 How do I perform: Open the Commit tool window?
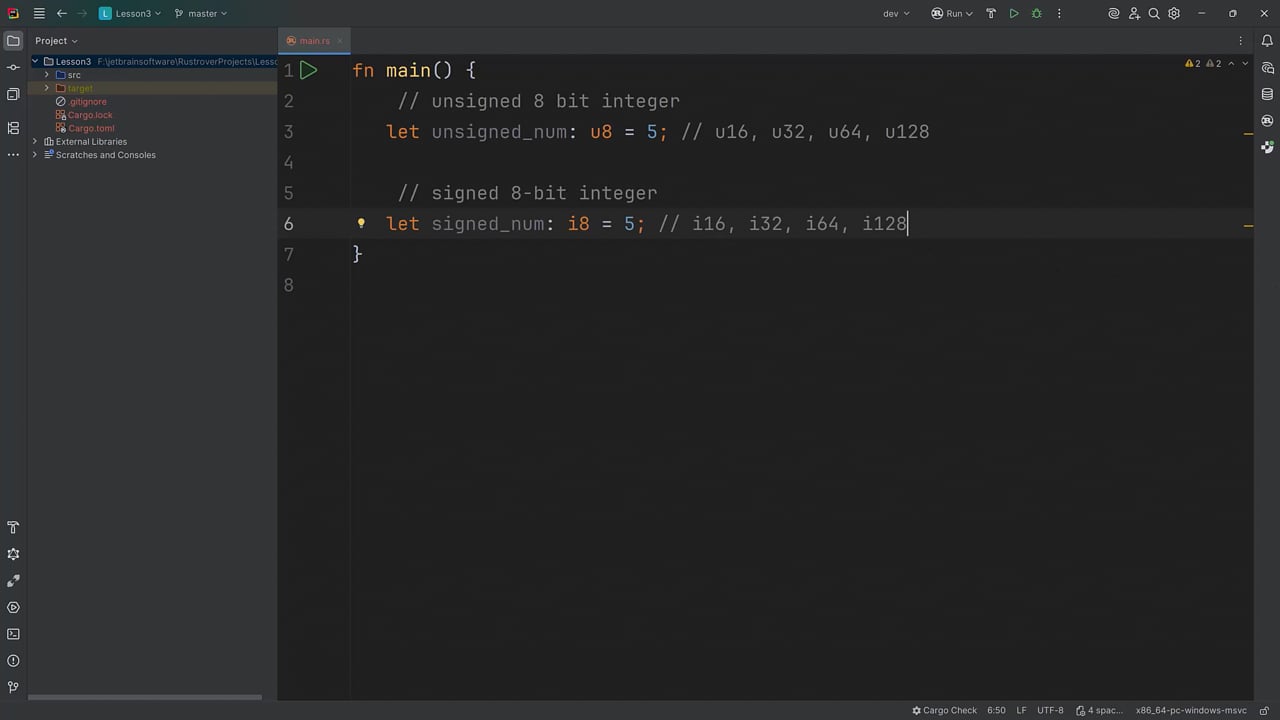pos(13,67)
